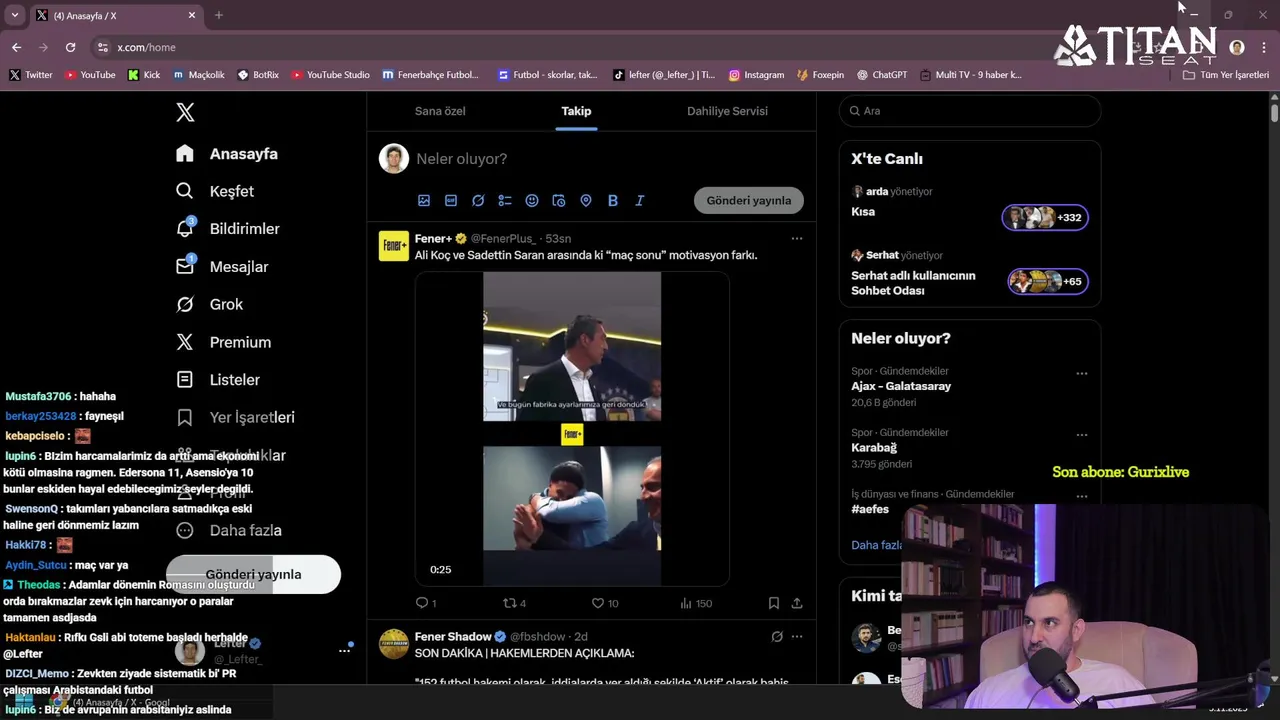This screenshot has width=1280, height=720.
Task: Open Anasayfa home in sidebar
Action: click(x=227, y=154)
